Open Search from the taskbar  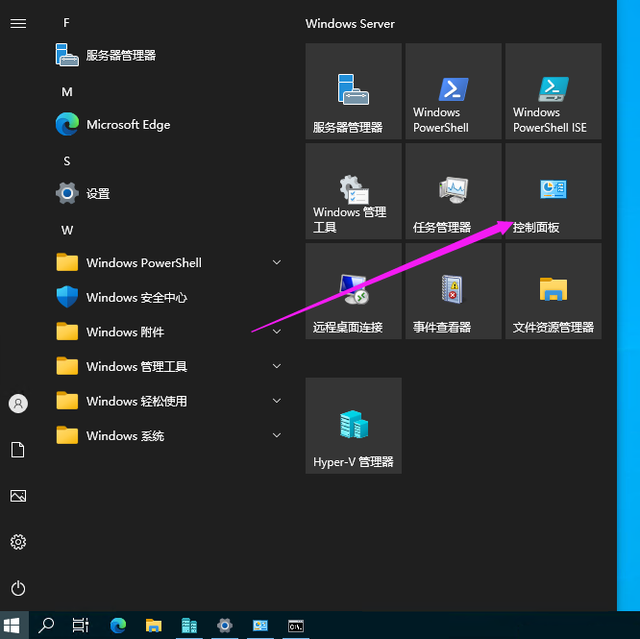coord(46,625)
